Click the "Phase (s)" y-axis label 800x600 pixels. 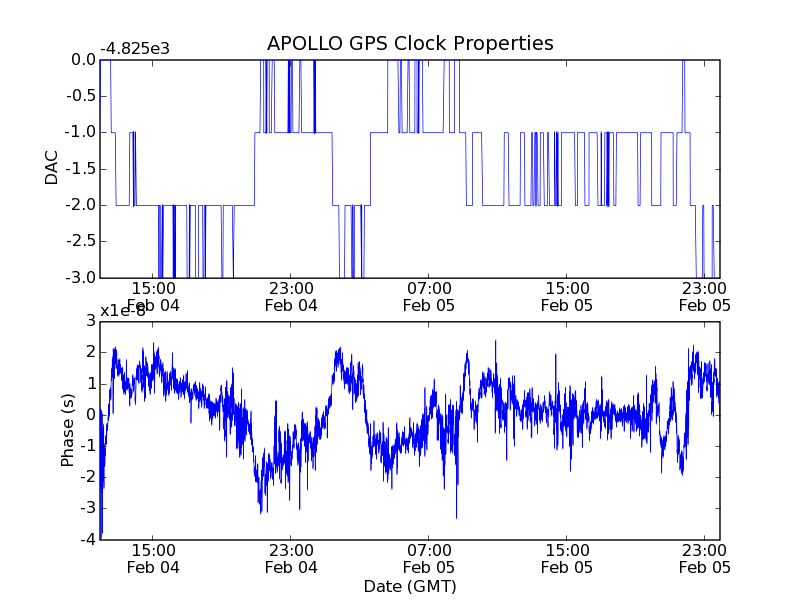[x=67, y=430]
